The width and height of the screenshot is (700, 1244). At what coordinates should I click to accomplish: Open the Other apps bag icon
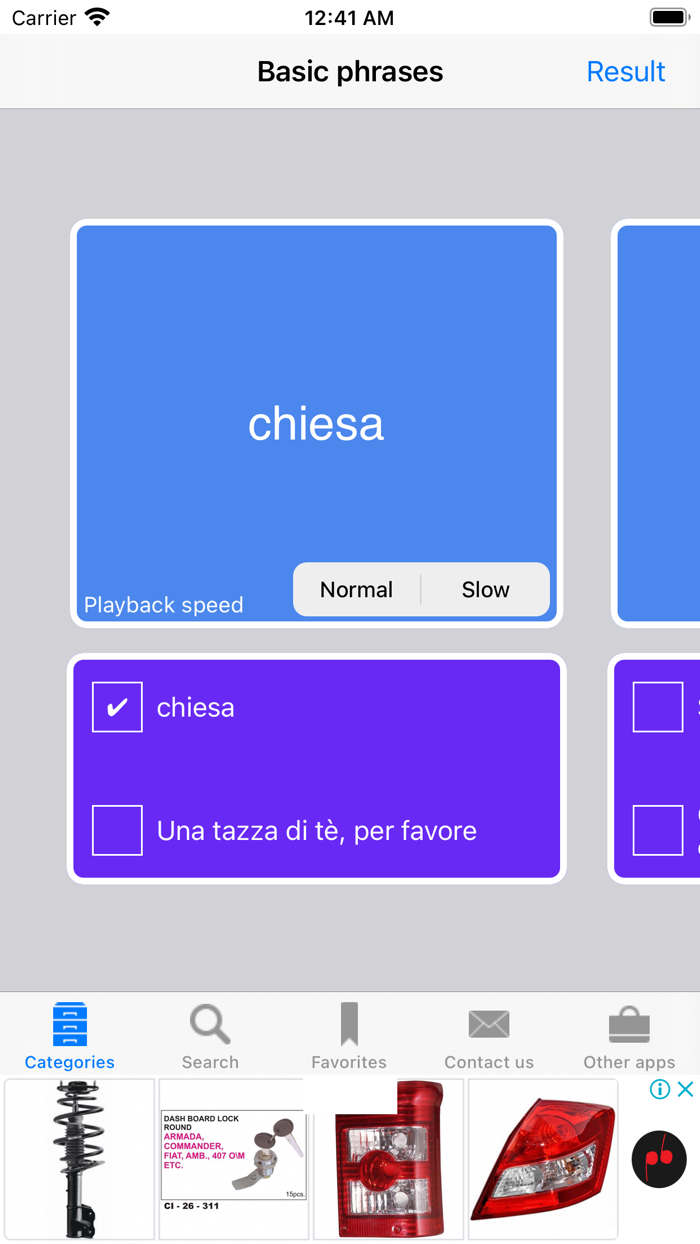[x=628, y=1023]
